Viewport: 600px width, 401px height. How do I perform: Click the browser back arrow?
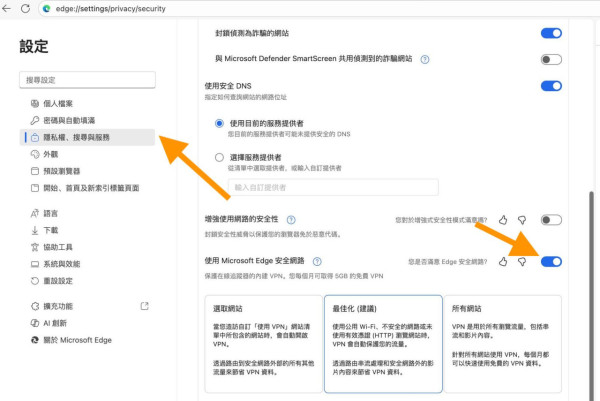click(6, 8)
